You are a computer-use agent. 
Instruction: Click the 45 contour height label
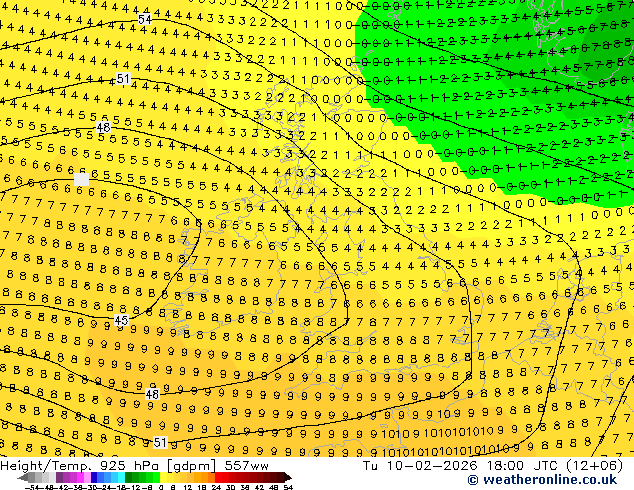121,321
